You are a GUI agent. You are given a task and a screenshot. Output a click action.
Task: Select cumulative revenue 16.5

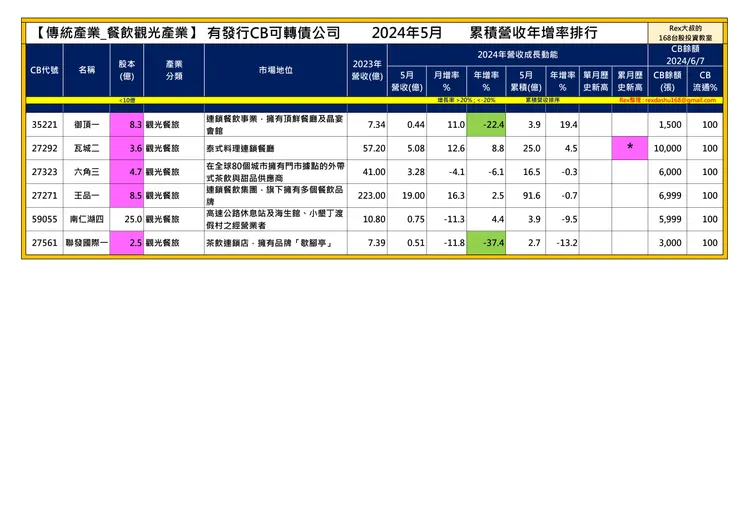[532, 172]
